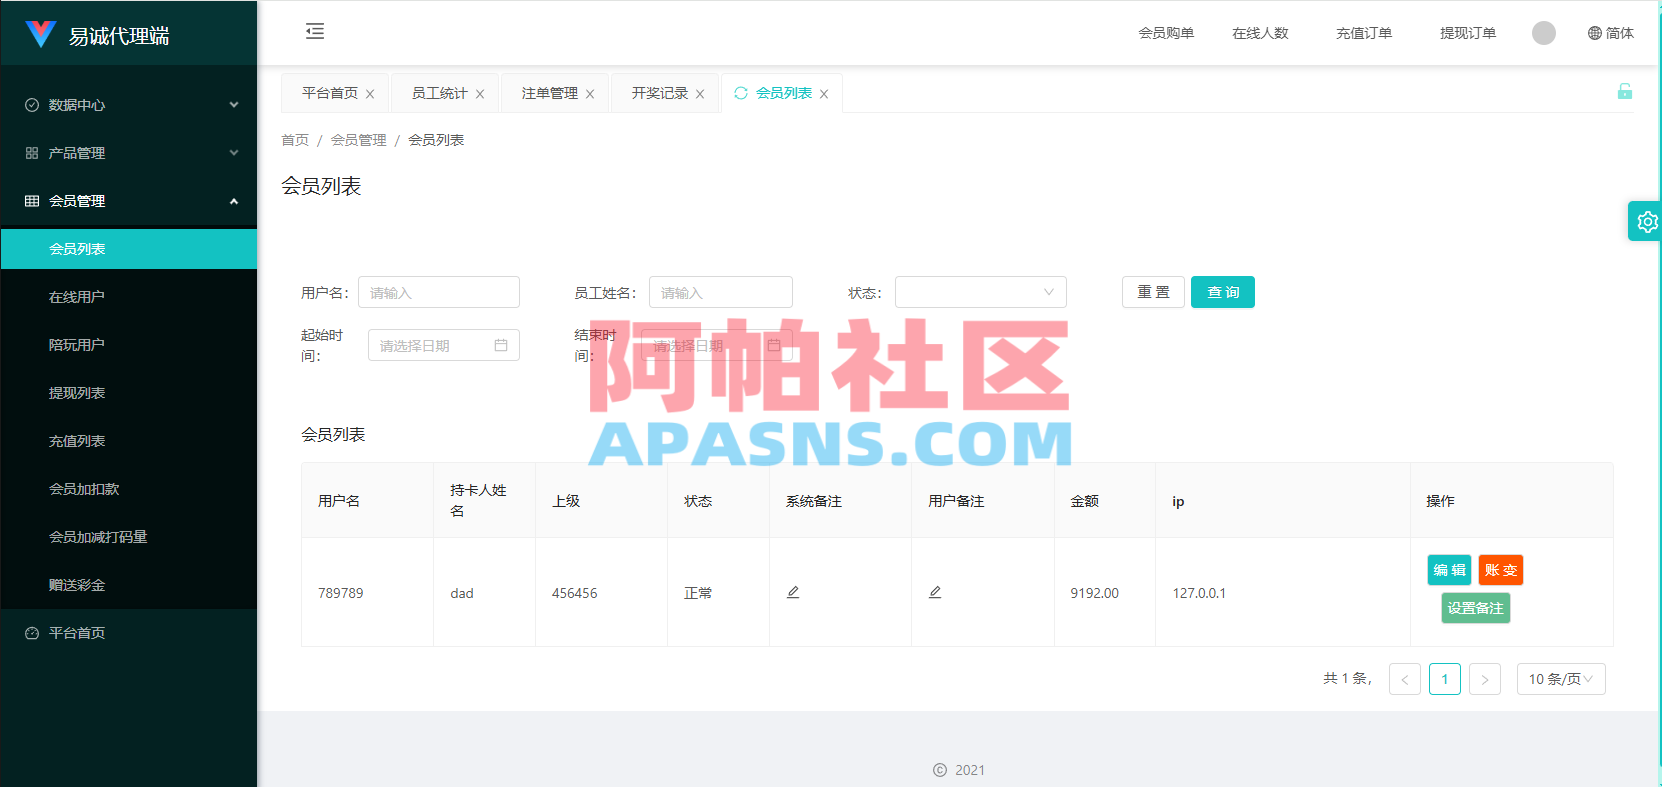
Task: Open 在线人数 in the top bar
Action: (1260, 33)
